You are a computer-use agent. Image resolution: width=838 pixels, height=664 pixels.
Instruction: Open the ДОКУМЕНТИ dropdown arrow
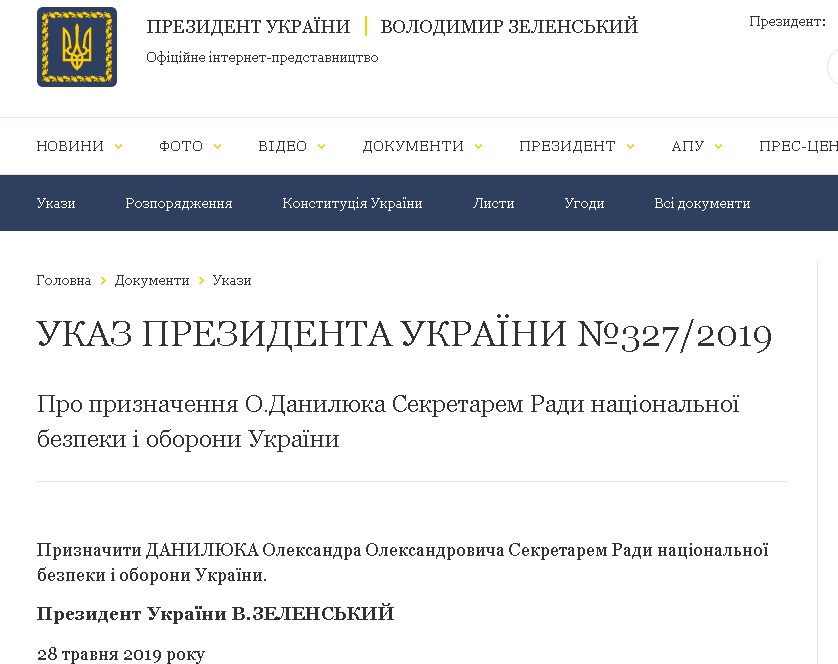pyautogui.click(x=478, y=147)
